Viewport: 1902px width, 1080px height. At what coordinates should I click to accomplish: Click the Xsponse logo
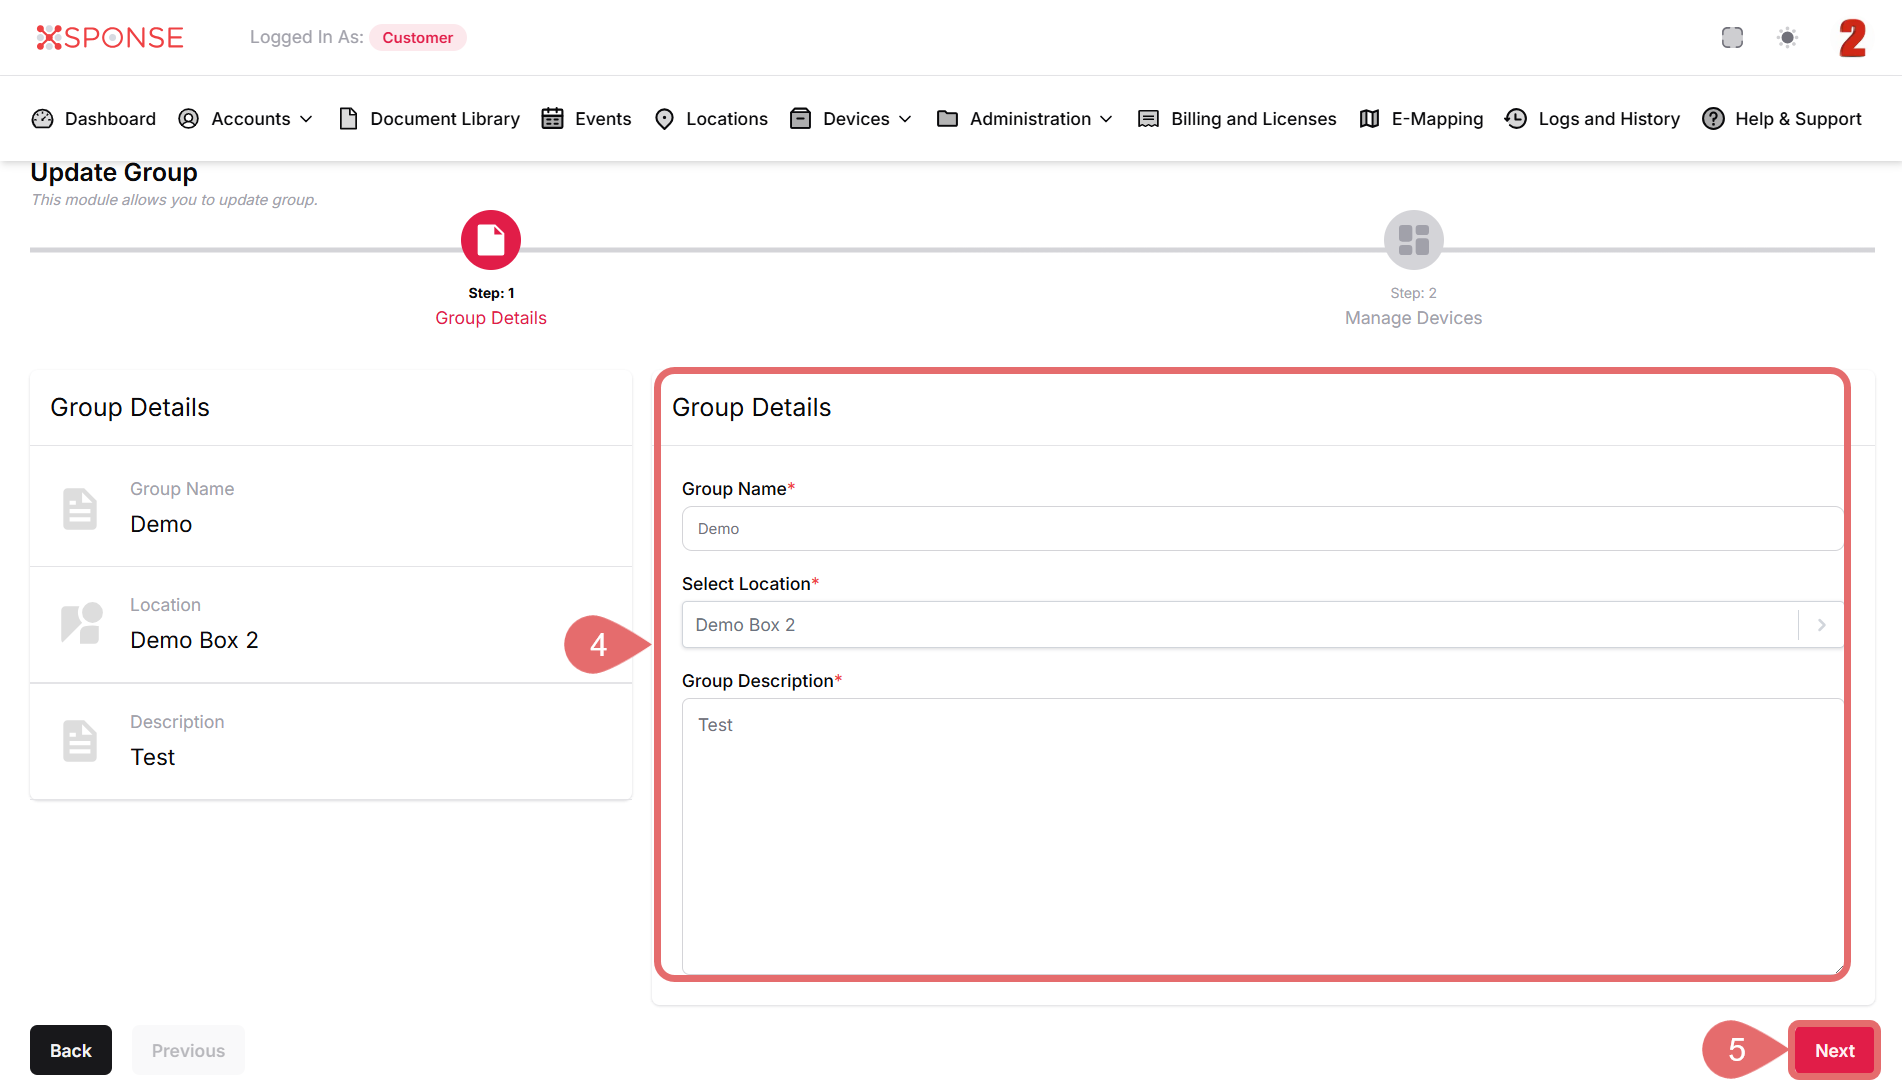(110, 38)
